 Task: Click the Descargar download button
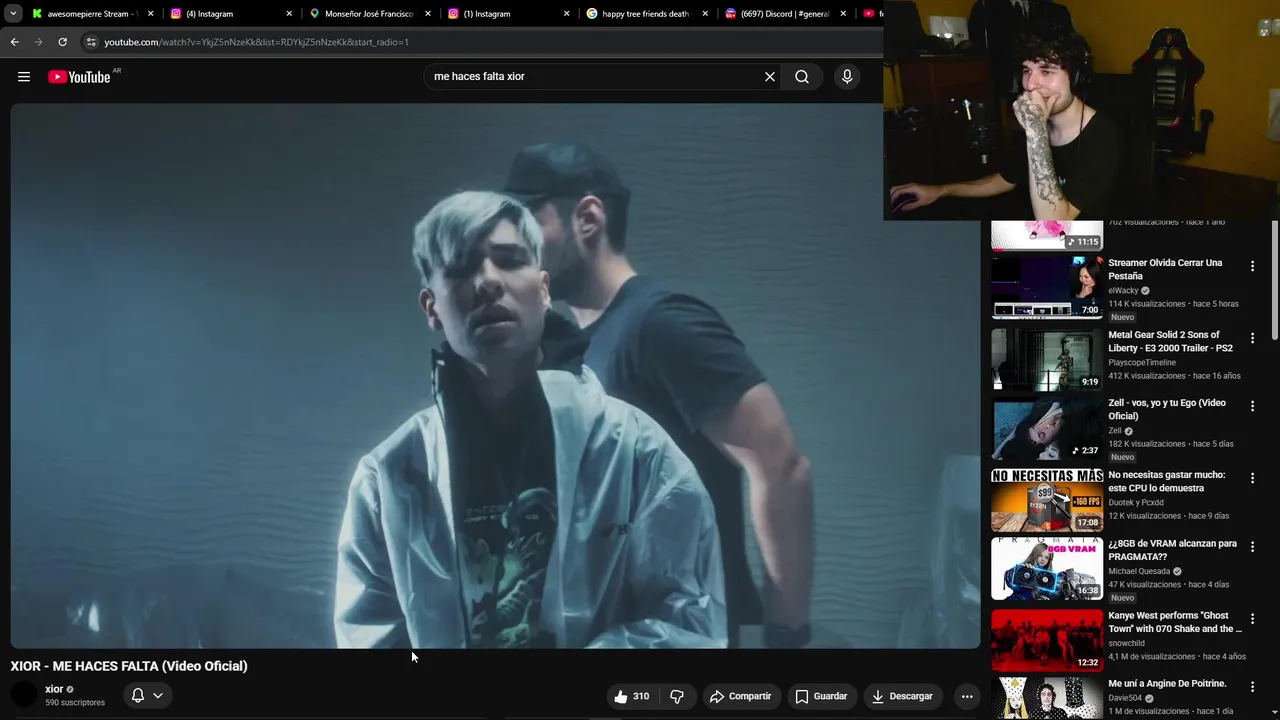tap(903, 696)
